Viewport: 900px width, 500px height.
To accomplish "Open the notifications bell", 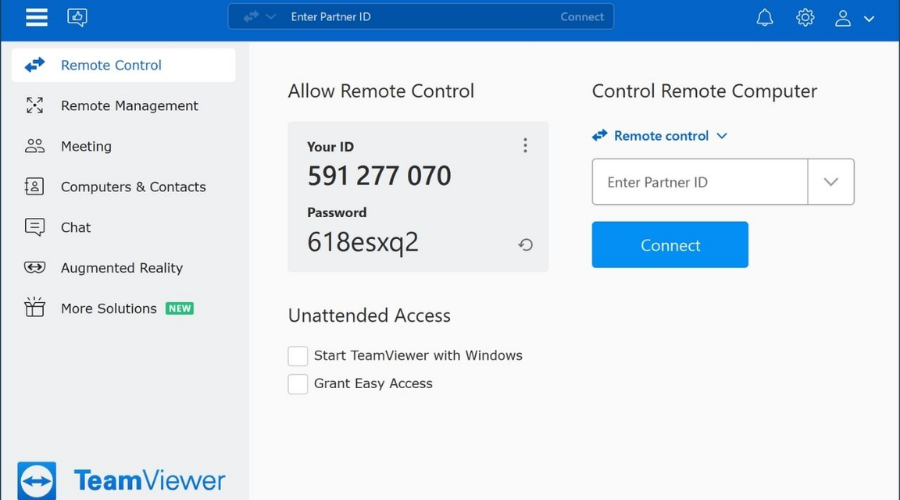I will [x=765, y=18].
